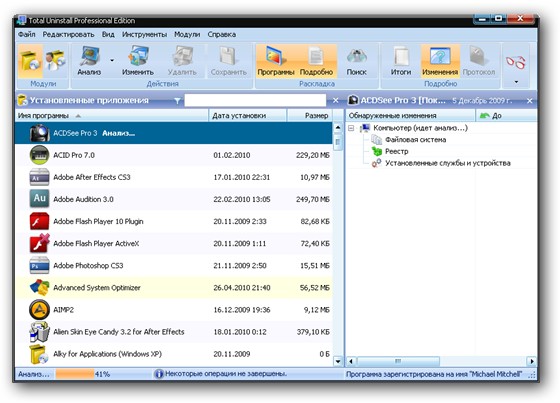Click the program list scroll down arrow

tap(338, 361)
